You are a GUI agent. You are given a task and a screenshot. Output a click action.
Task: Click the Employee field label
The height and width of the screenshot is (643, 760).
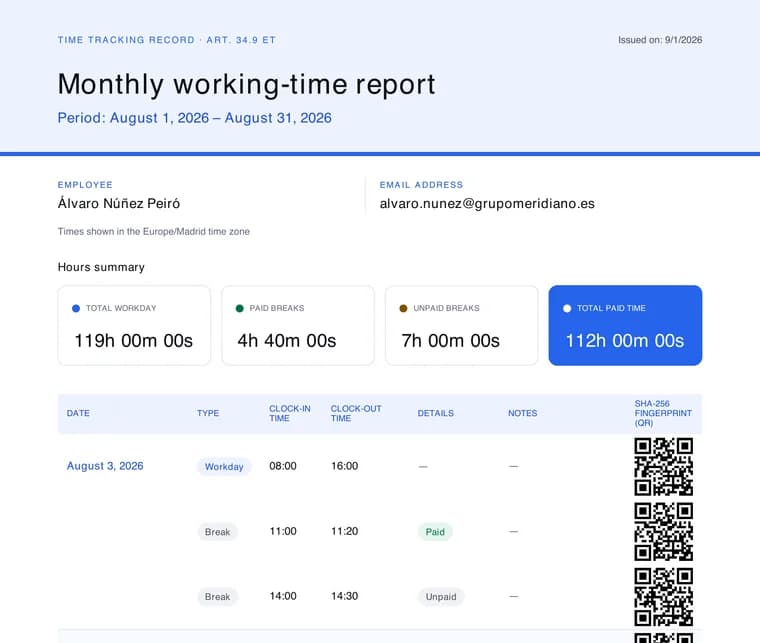(85, 185)
